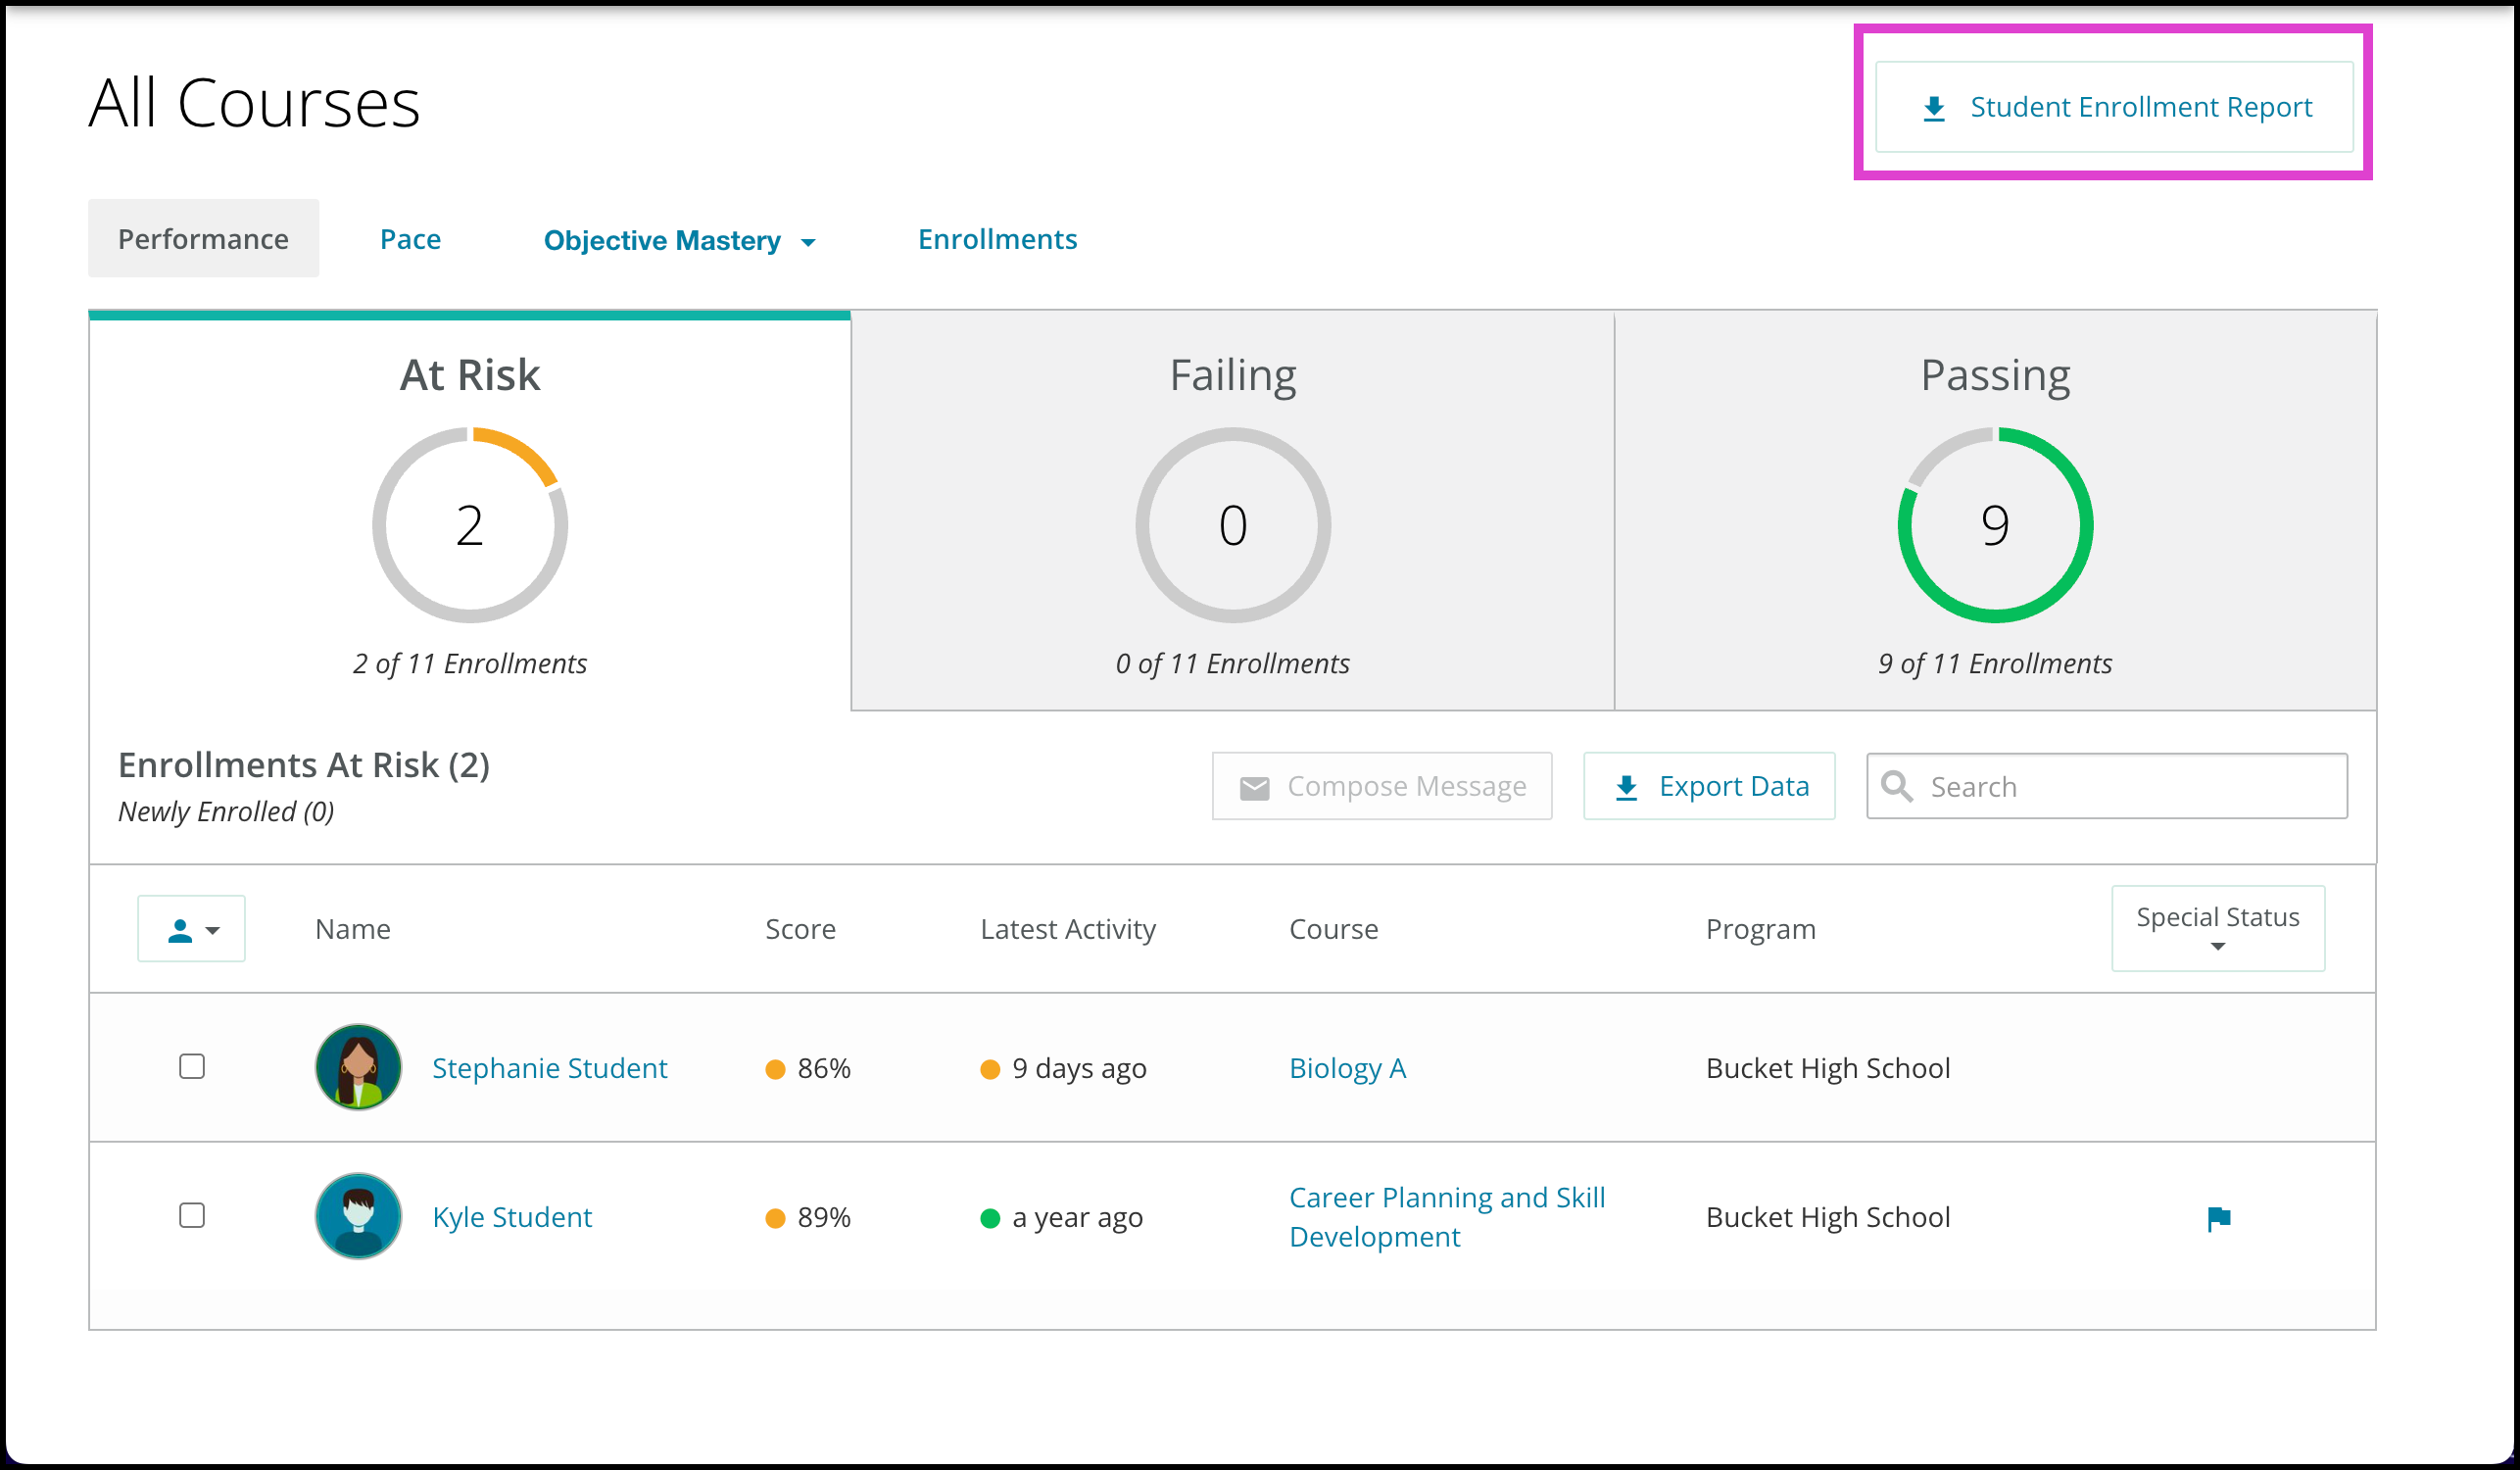Click the Enrollments At Risk (2) heading
The height and width of the screenshot is (1470, 2520).
304,765
